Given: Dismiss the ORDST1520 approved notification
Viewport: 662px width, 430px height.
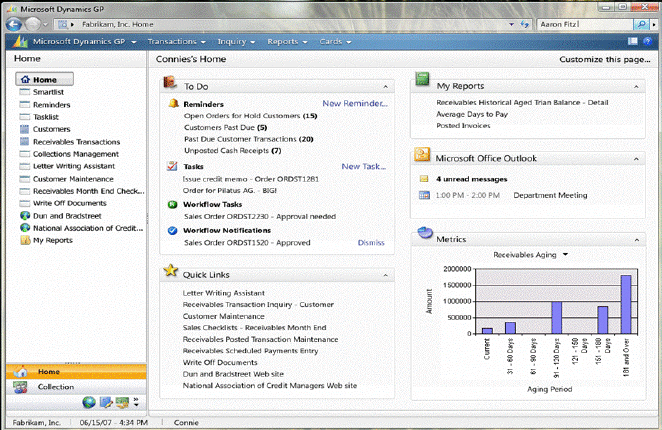Looking at the screenshot, I should 371,242.
